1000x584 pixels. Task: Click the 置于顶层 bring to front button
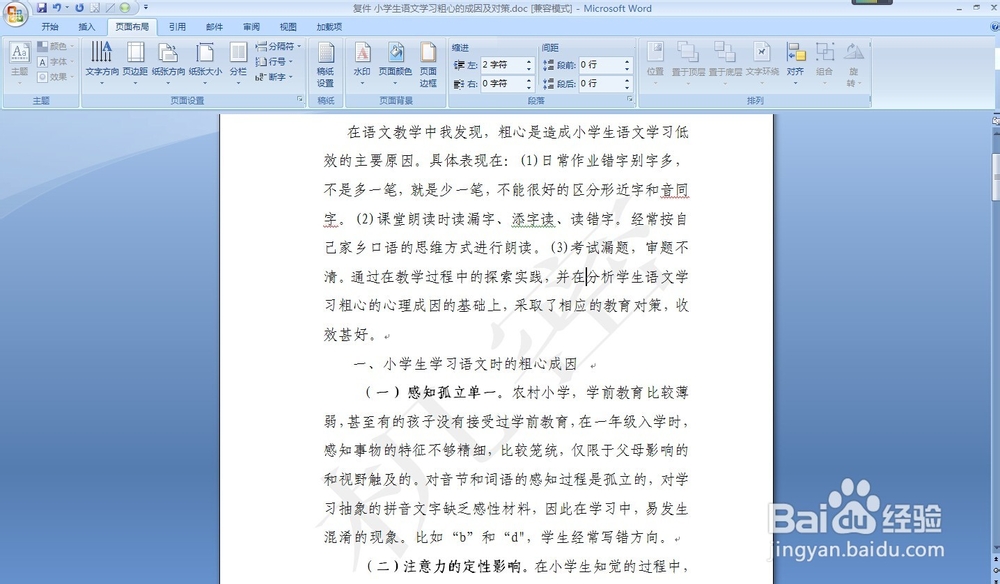point(688,62)
